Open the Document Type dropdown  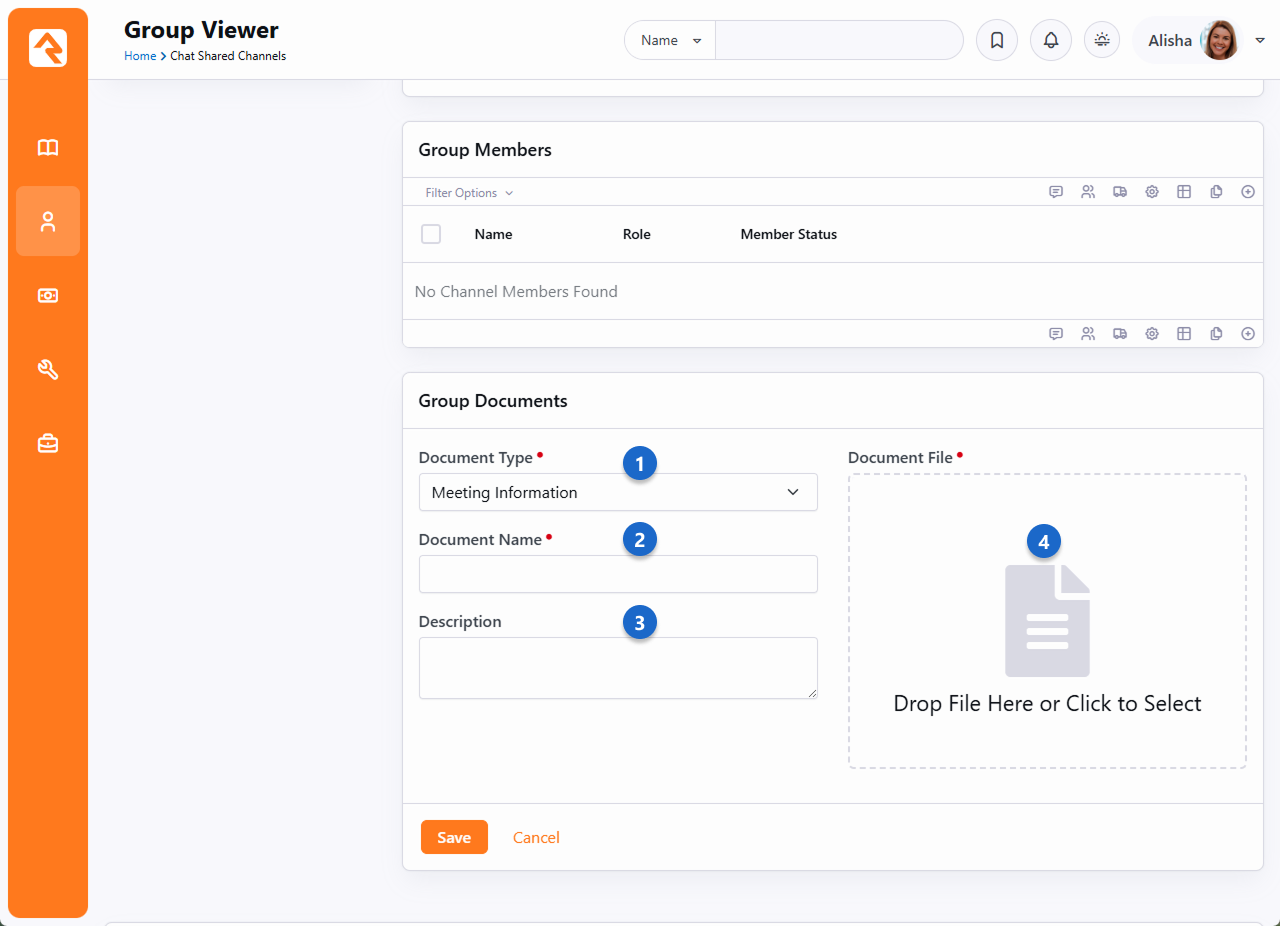[x=618, y=492]
